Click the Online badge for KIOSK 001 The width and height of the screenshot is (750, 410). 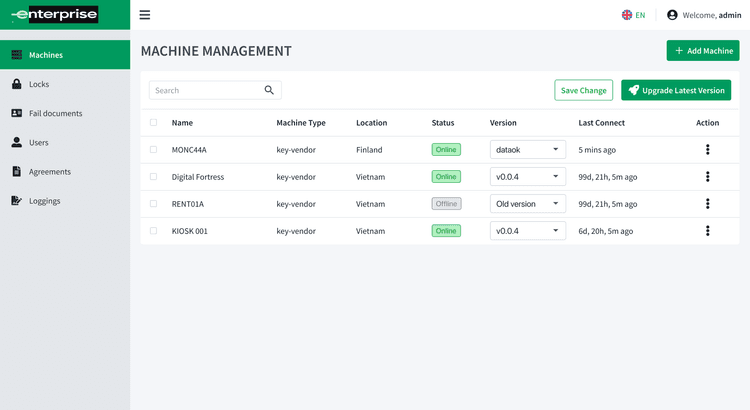click(446, 231)
